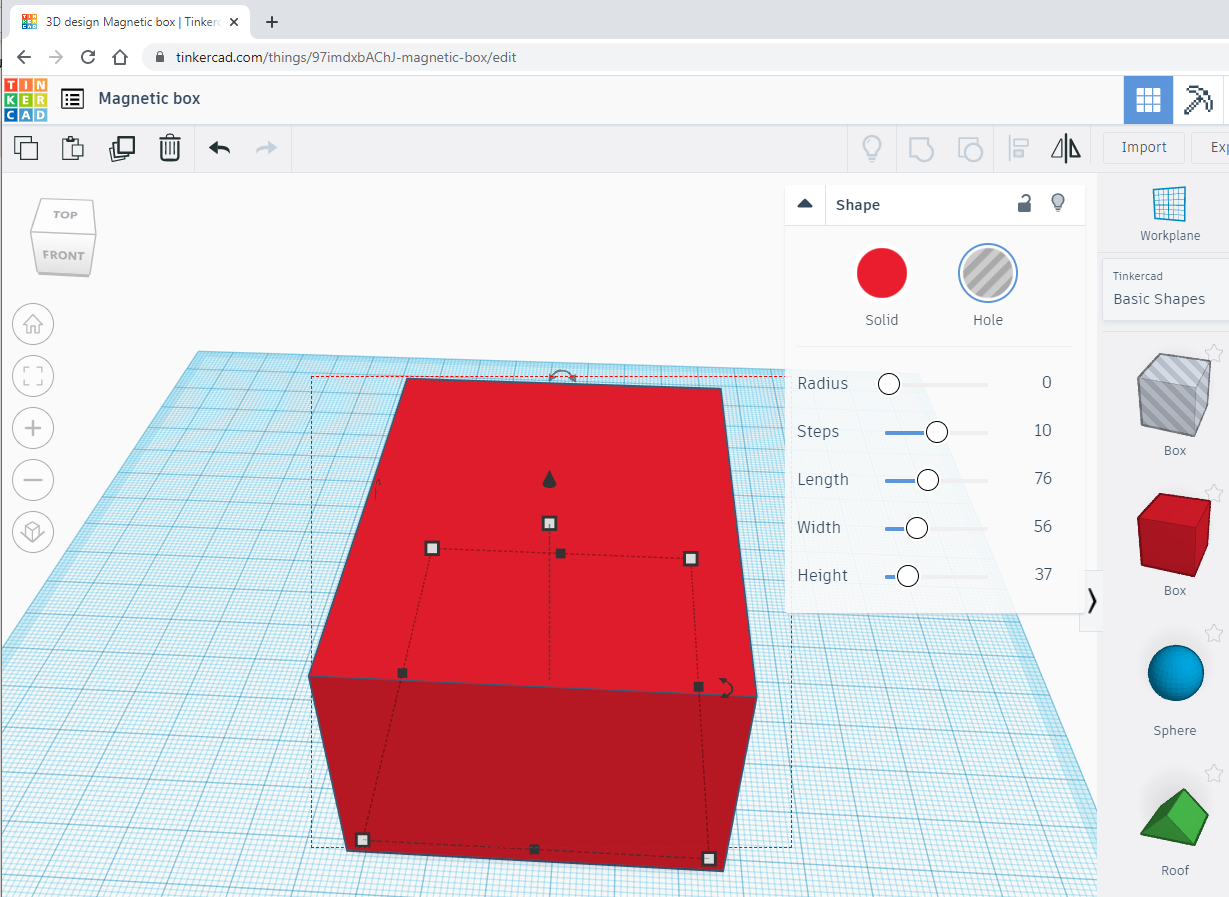Click the Length slider handle
The height and width of the screenshot is (897, 1229).
(927, 480)
